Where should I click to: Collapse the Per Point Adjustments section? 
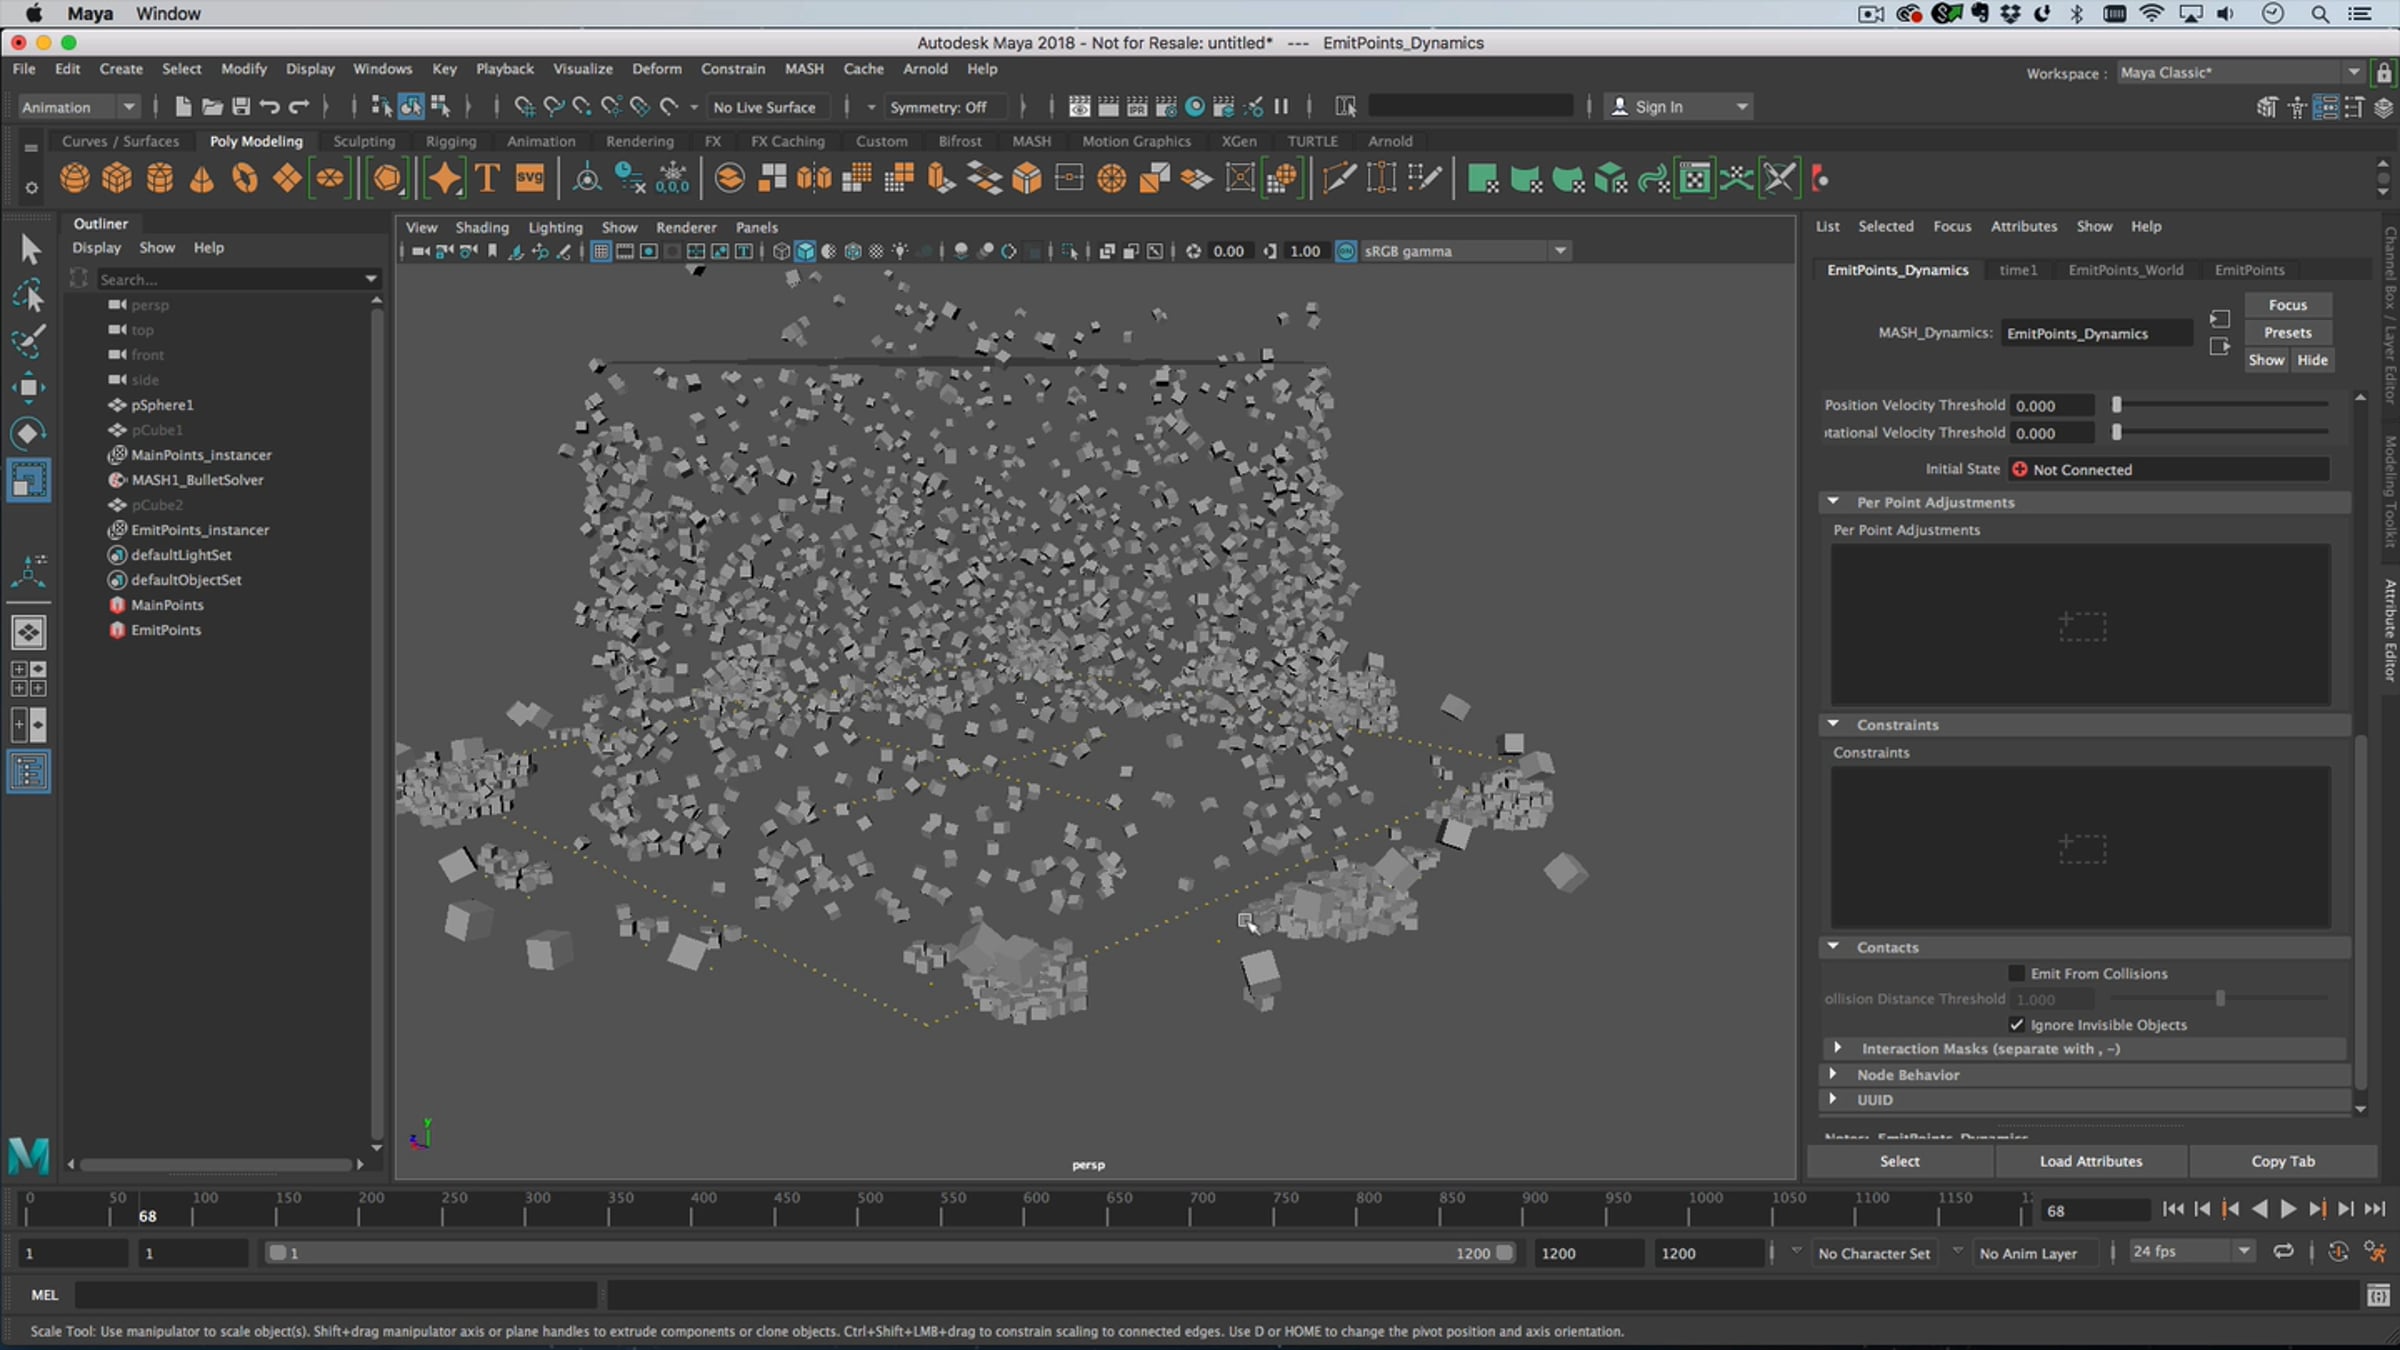[1833, 502]
